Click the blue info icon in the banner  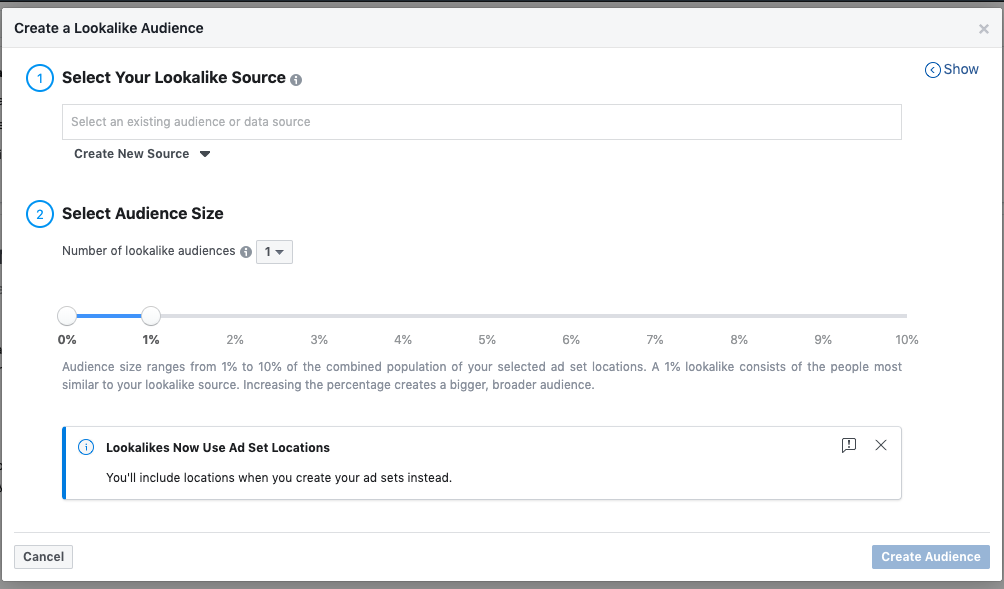click(x=86, y=447)
